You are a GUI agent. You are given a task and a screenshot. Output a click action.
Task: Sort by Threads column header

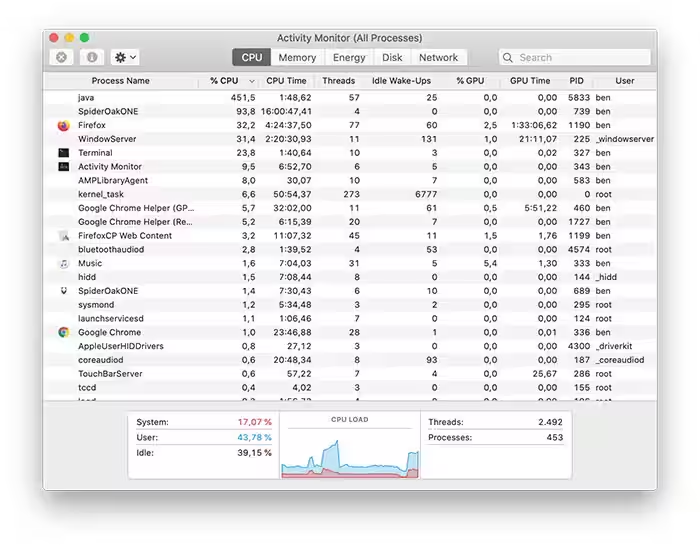coord(338,81)
